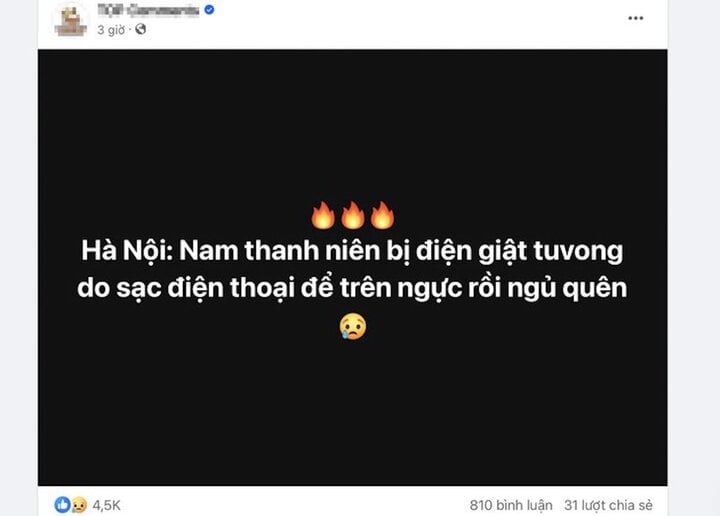
Task: Click the '3 giờ' post timestamp
Action: click(x=111, y=30)
